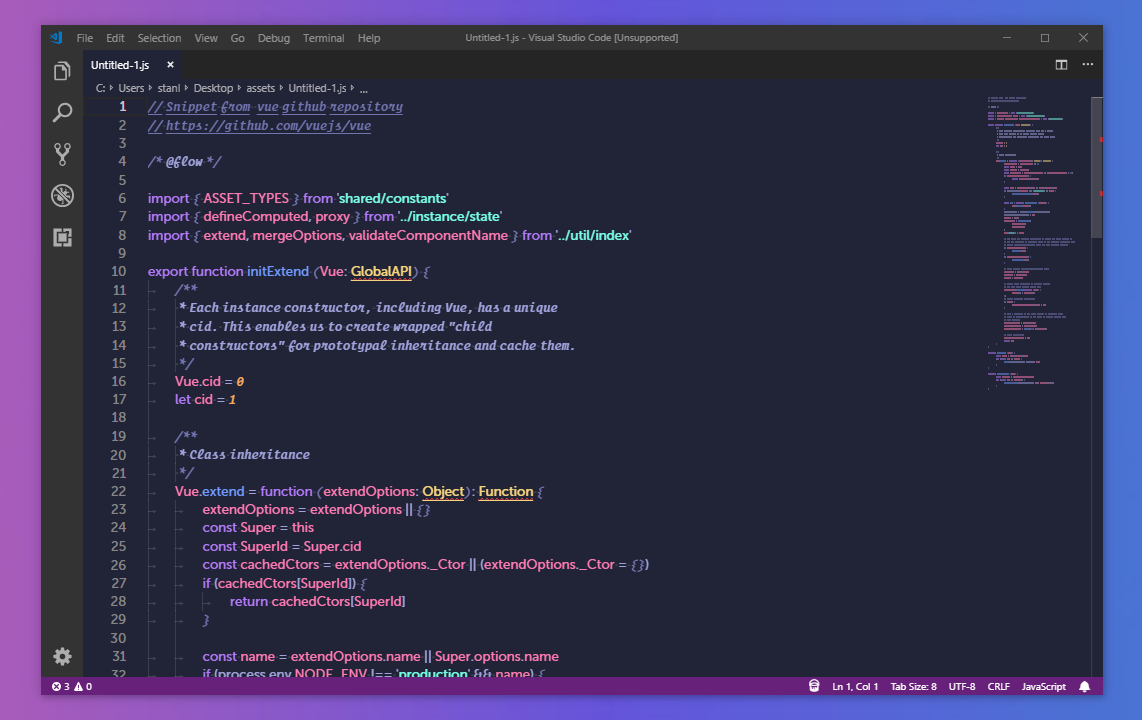
Task: Click the stanl breadcrumb segment
Action: (x=169, y=88)
